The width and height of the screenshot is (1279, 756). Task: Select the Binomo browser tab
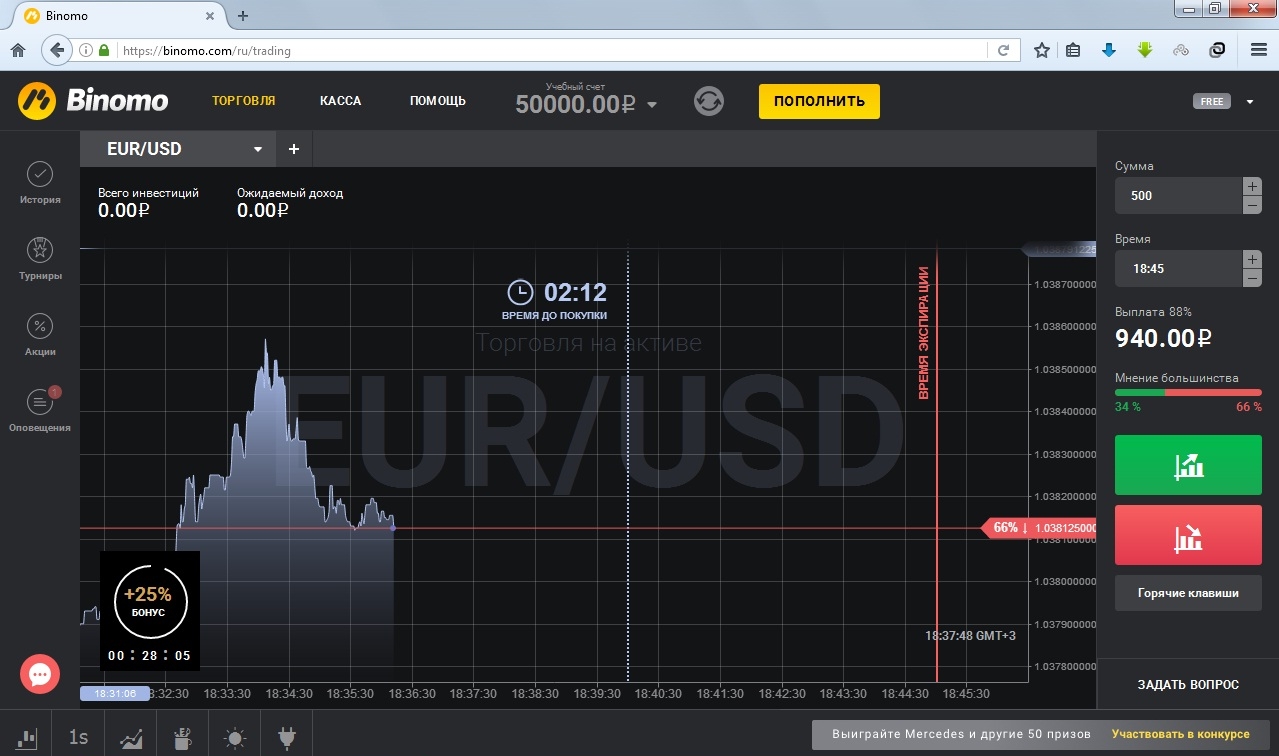tap(120, 16)
